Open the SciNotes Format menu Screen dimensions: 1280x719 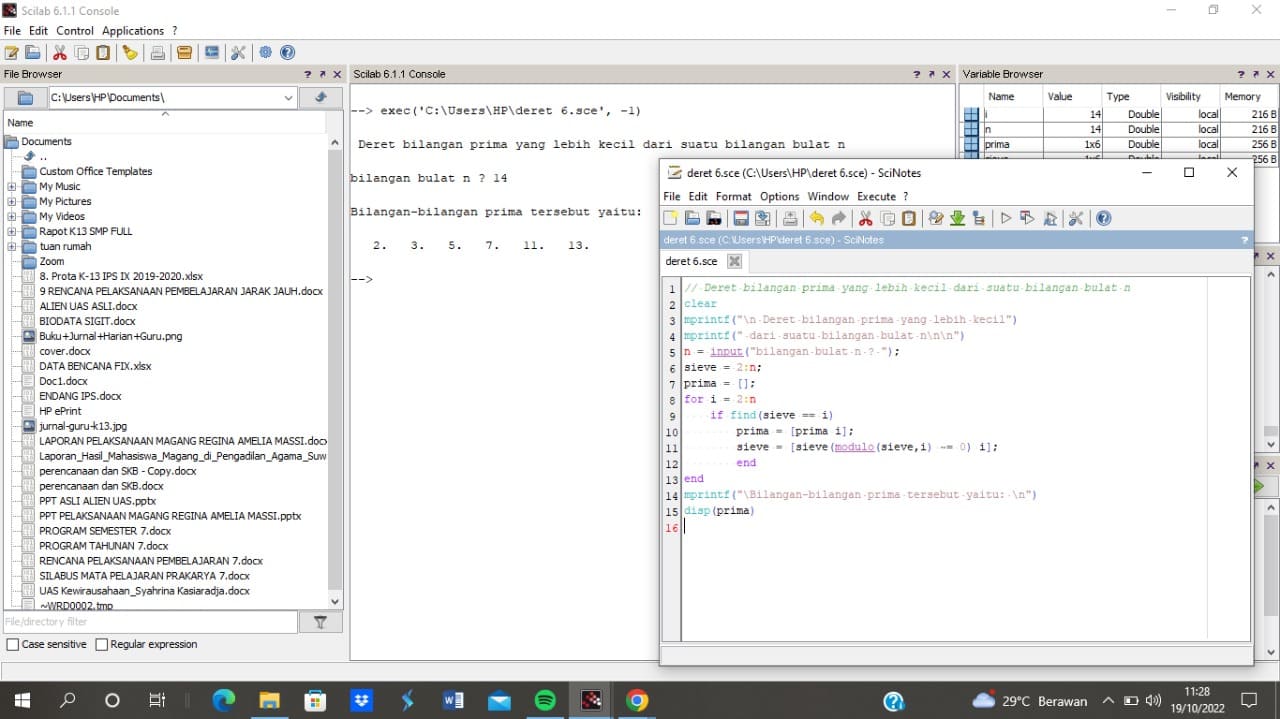733,196
